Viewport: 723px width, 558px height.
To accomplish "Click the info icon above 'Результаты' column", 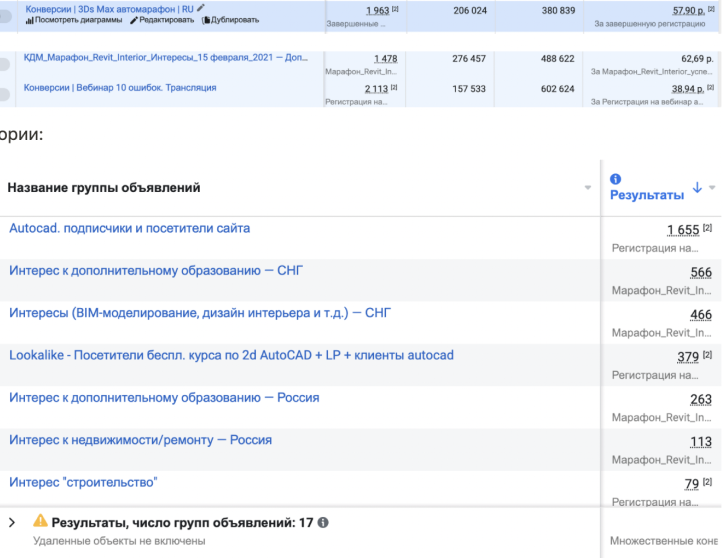I will point(616,179).
